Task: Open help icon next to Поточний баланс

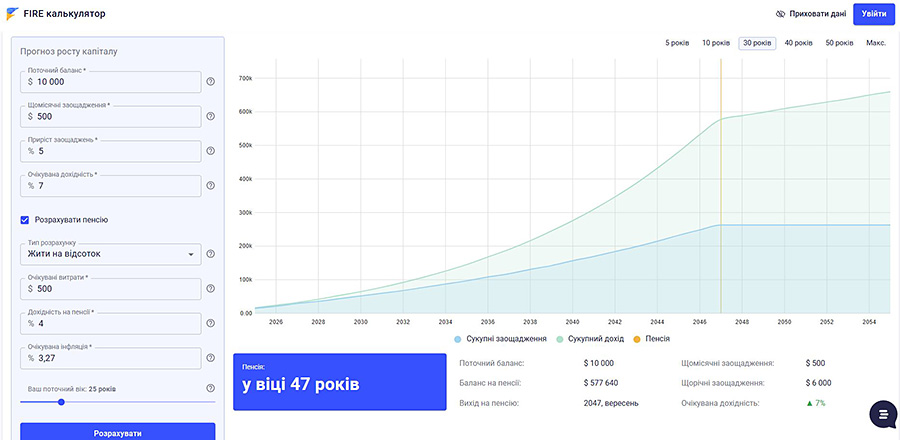Action: click(x=210, y=82)
